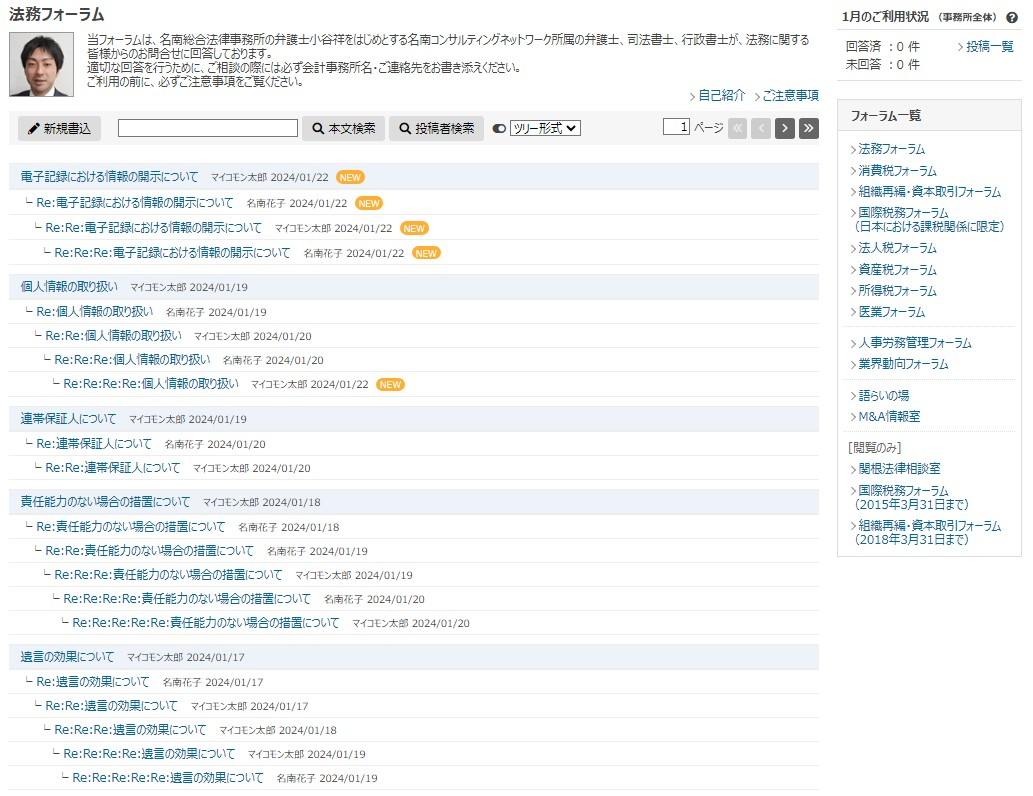Open the ご注意事項 link

point(789,96)
